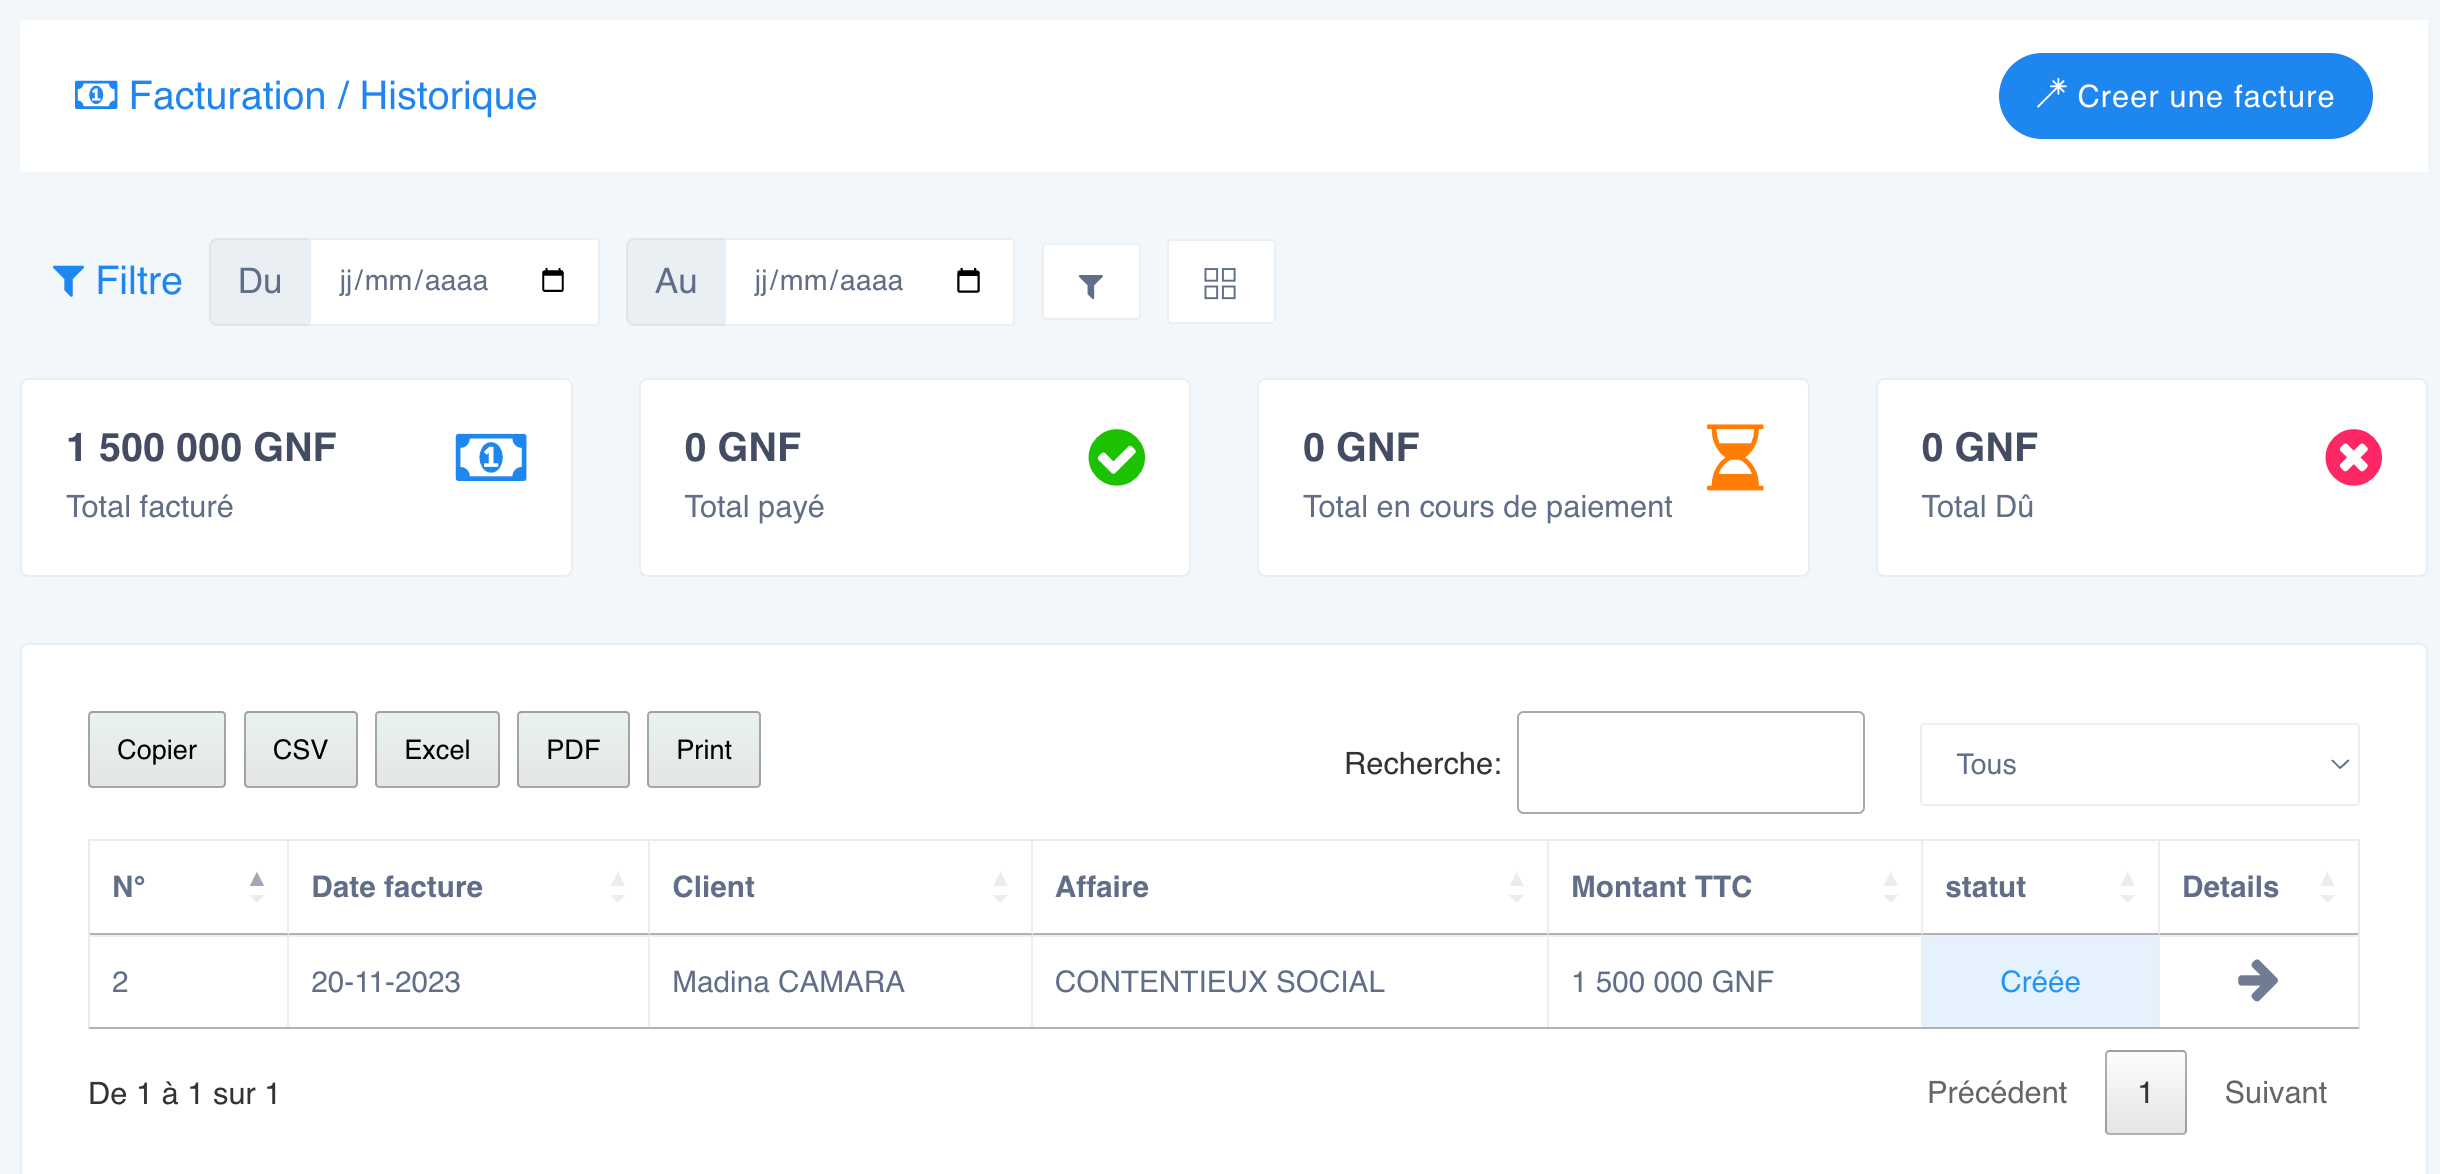Focus the Recherche search field
2440x1174 pixels.
(1690, 763)
